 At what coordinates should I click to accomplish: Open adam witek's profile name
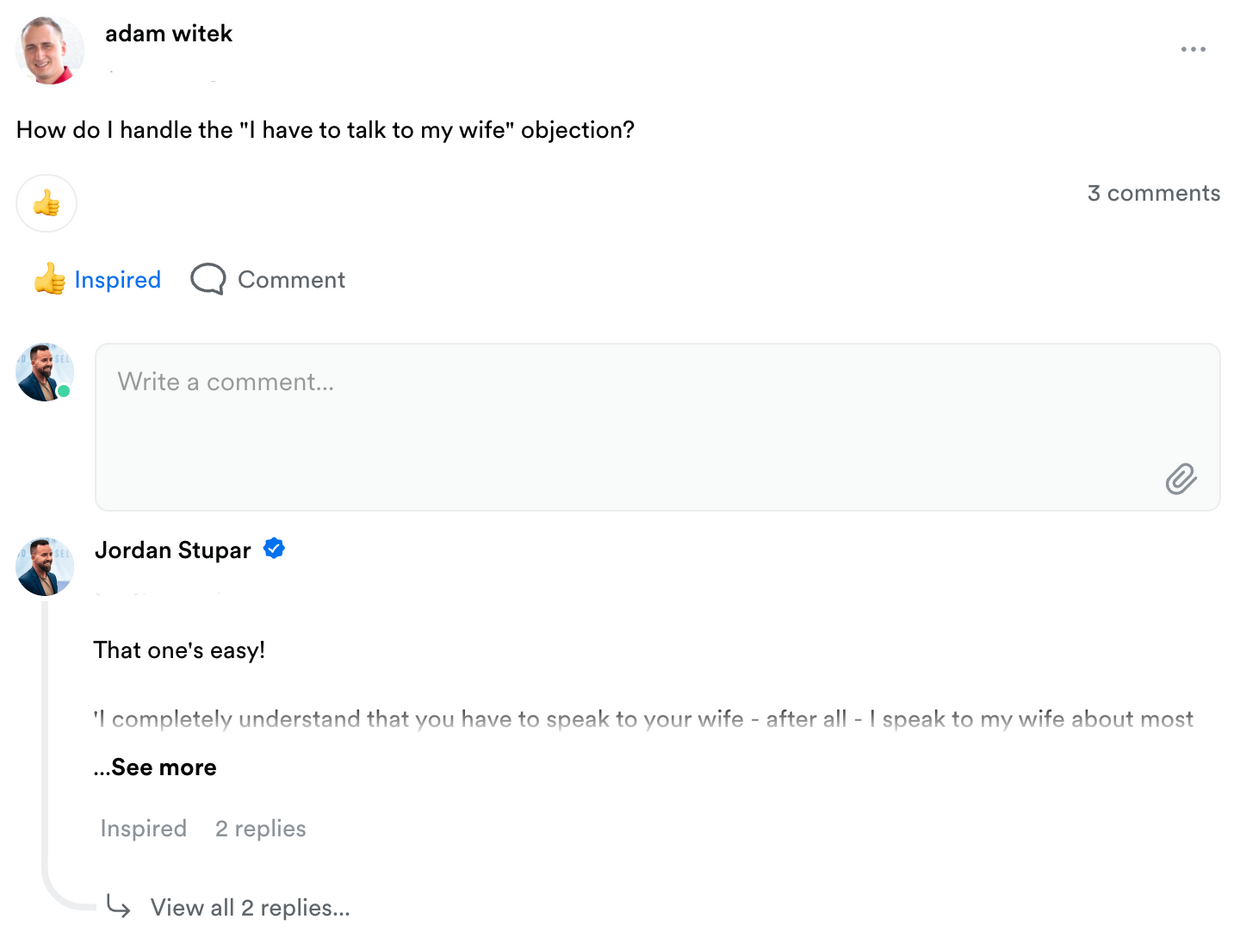168,33
